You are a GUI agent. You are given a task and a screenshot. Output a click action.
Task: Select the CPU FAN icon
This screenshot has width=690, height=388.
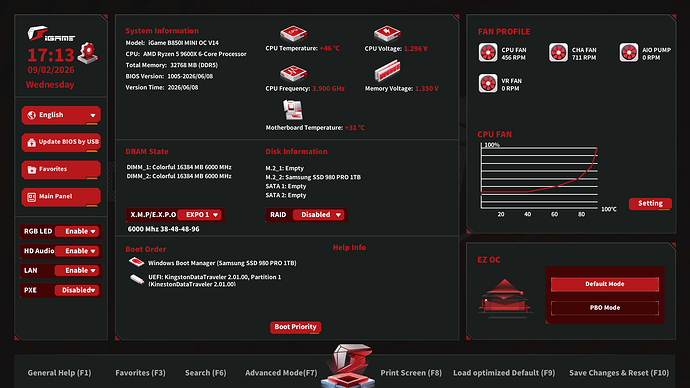pos(488,53)
